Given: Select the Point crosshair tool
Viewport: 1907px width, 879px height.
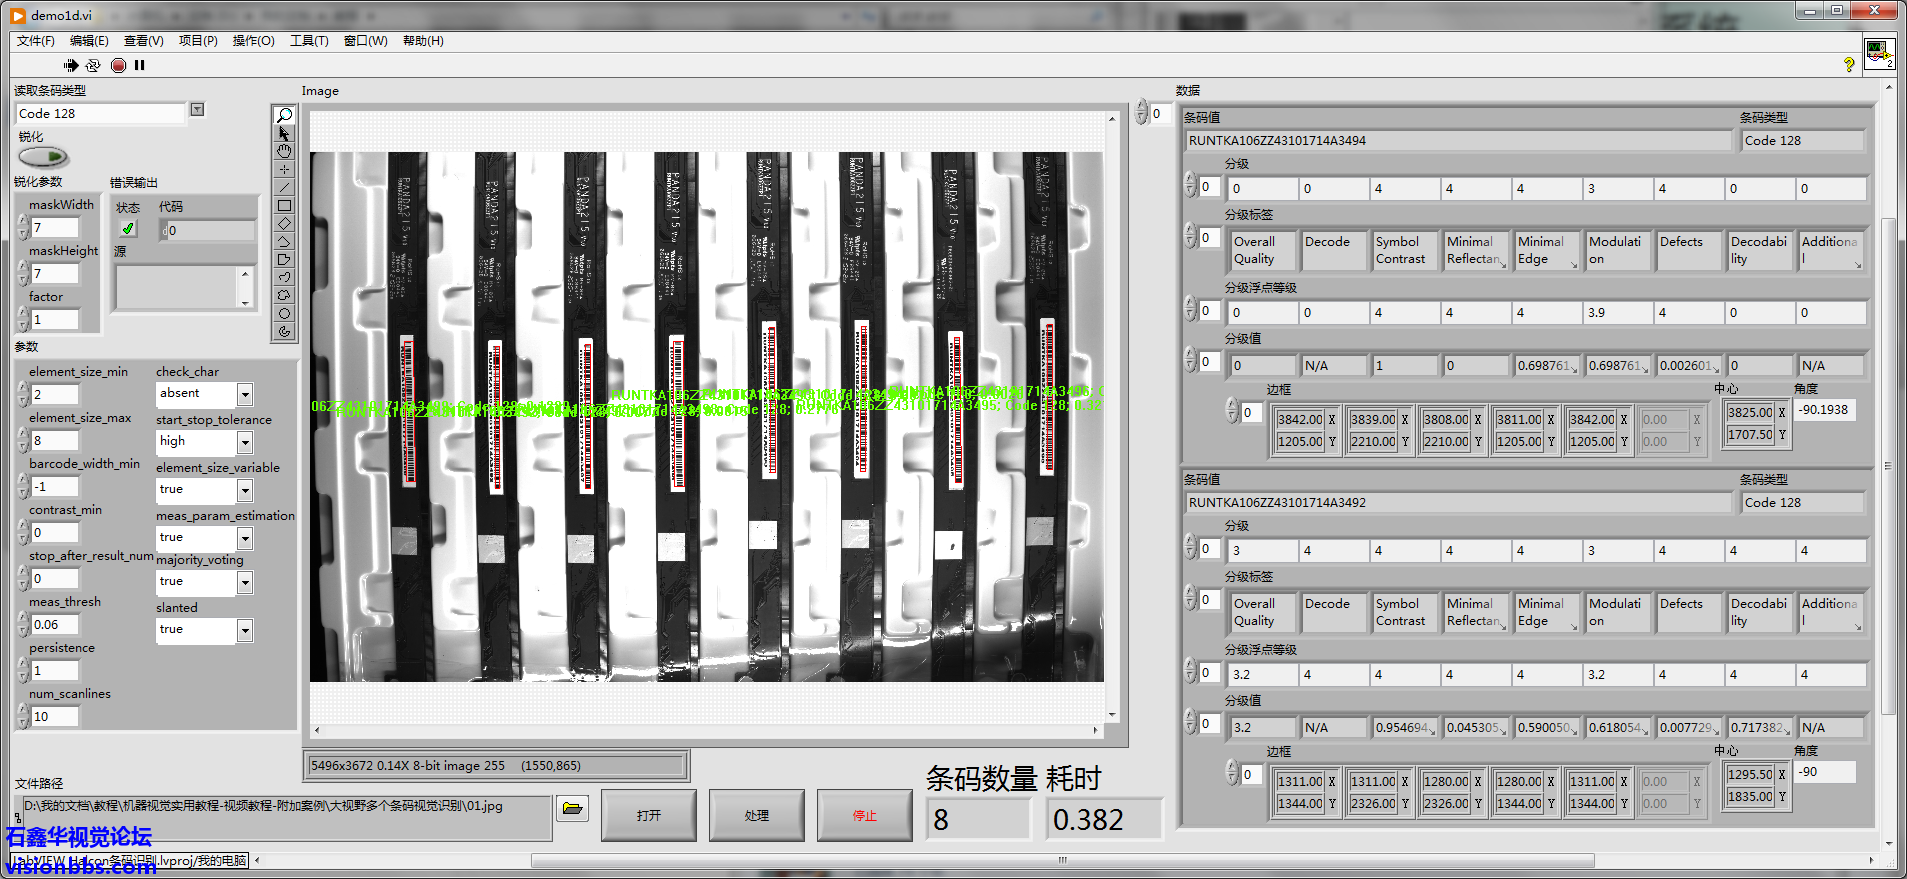Looking at the screenshot, I should (285, 169).
